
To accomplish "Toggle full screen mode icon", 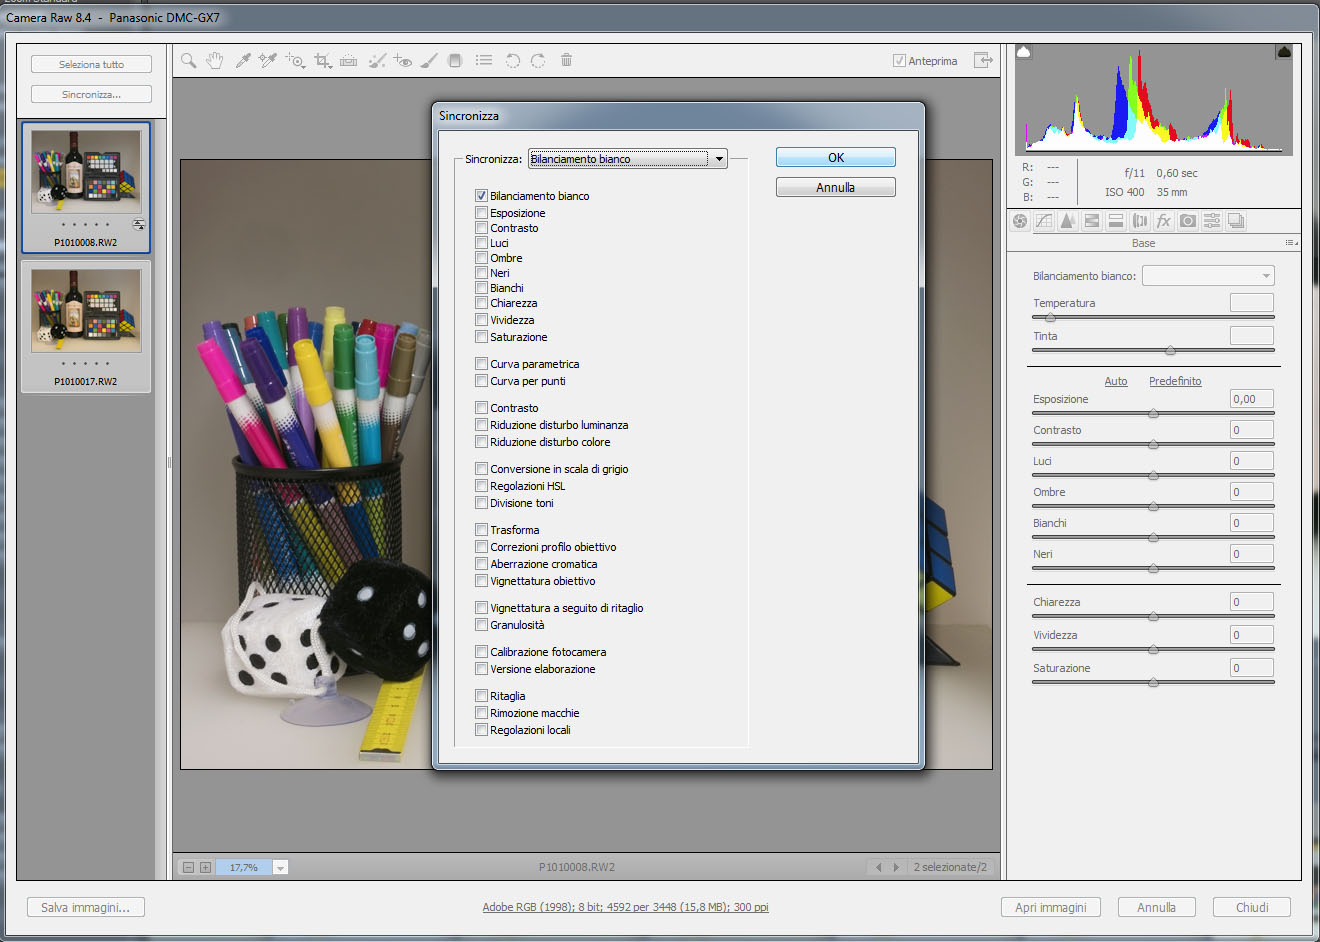I will [983, 61].
